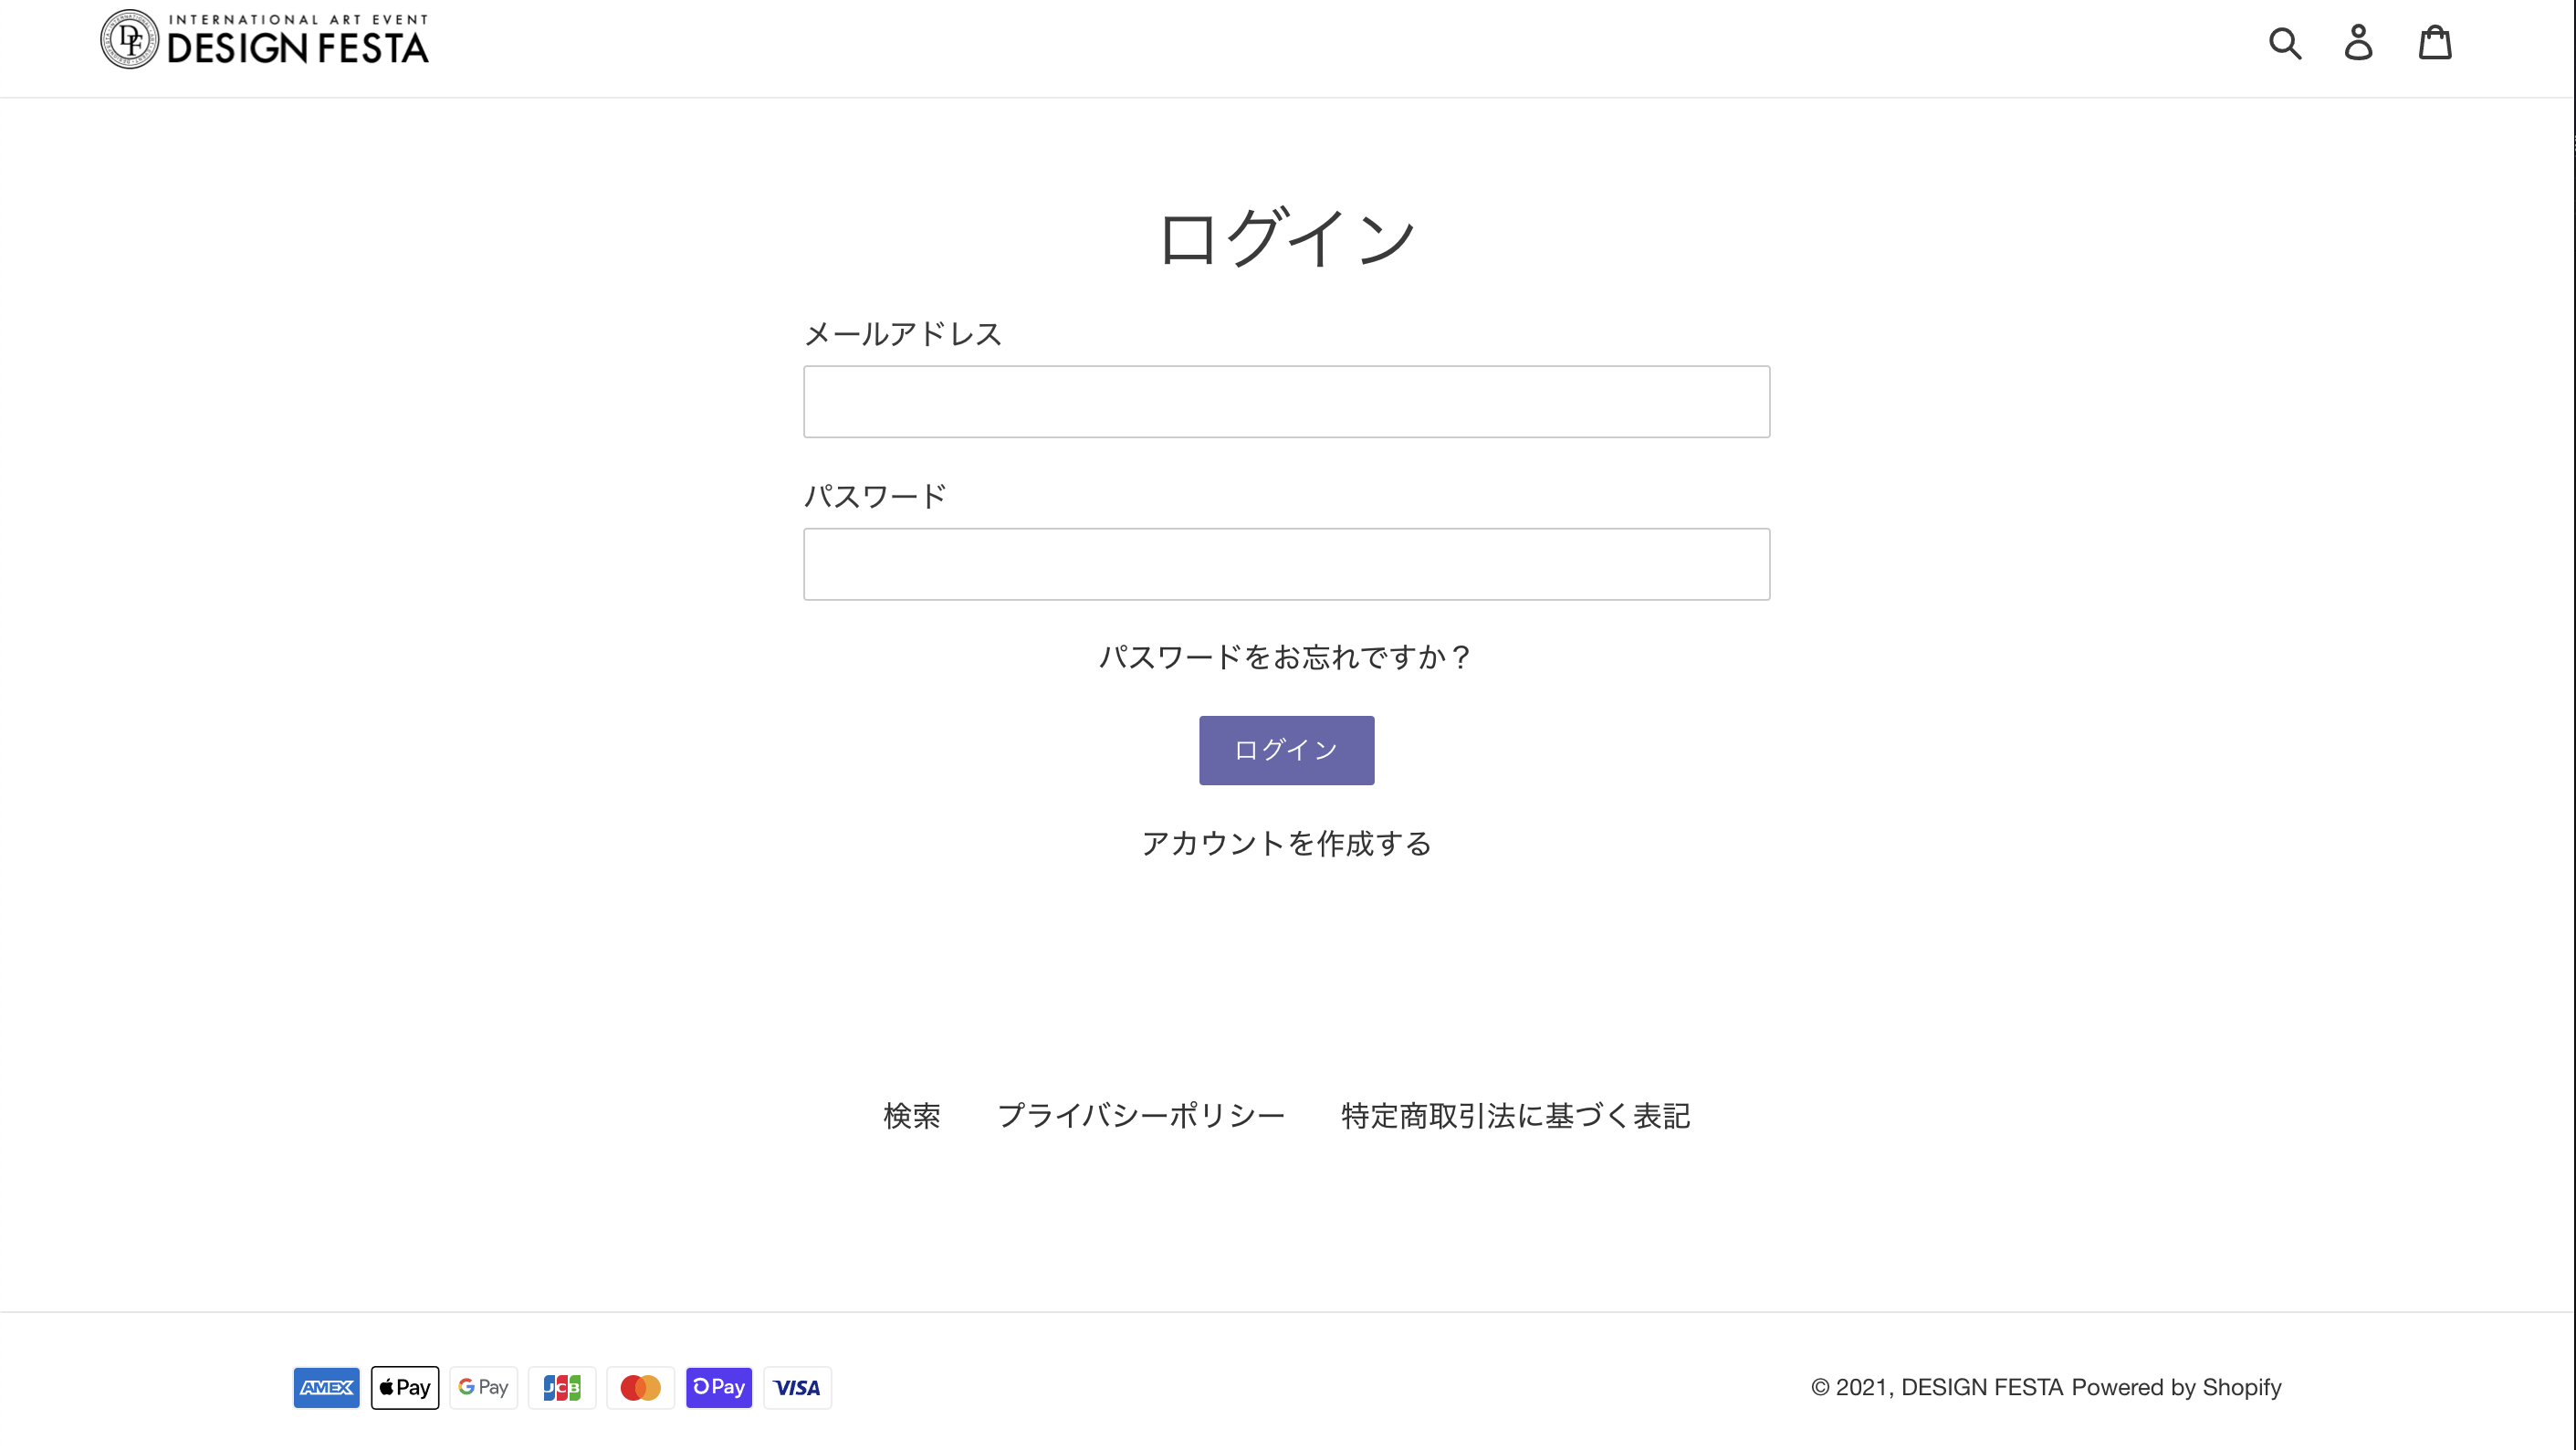
Task: Click the DESIGN FESTA logo
Action: point(264,40)
